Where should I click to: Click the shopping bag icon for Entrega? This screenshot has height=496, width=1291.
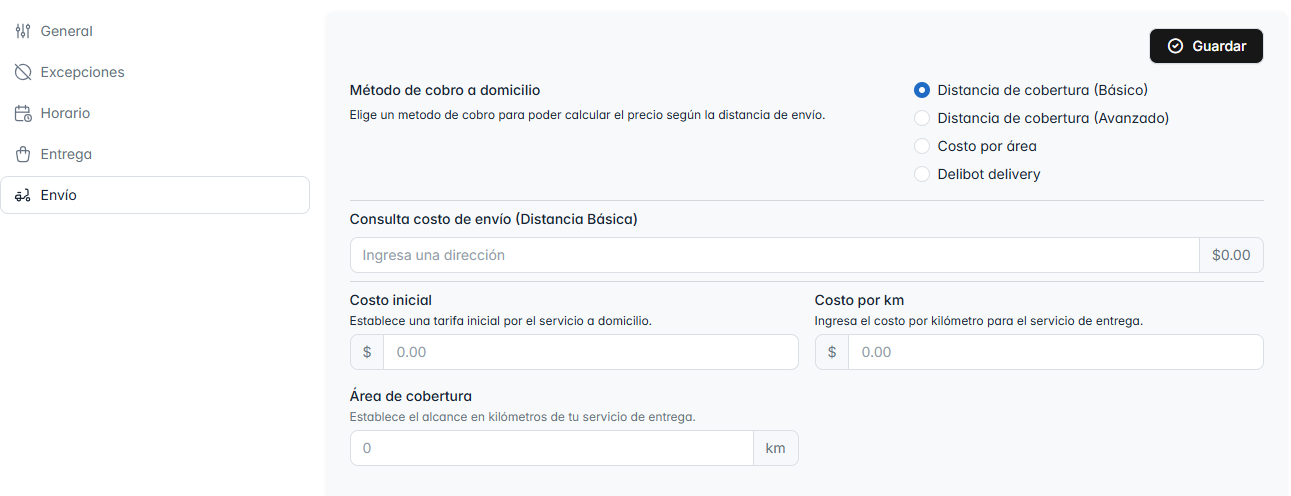(23, 154)
